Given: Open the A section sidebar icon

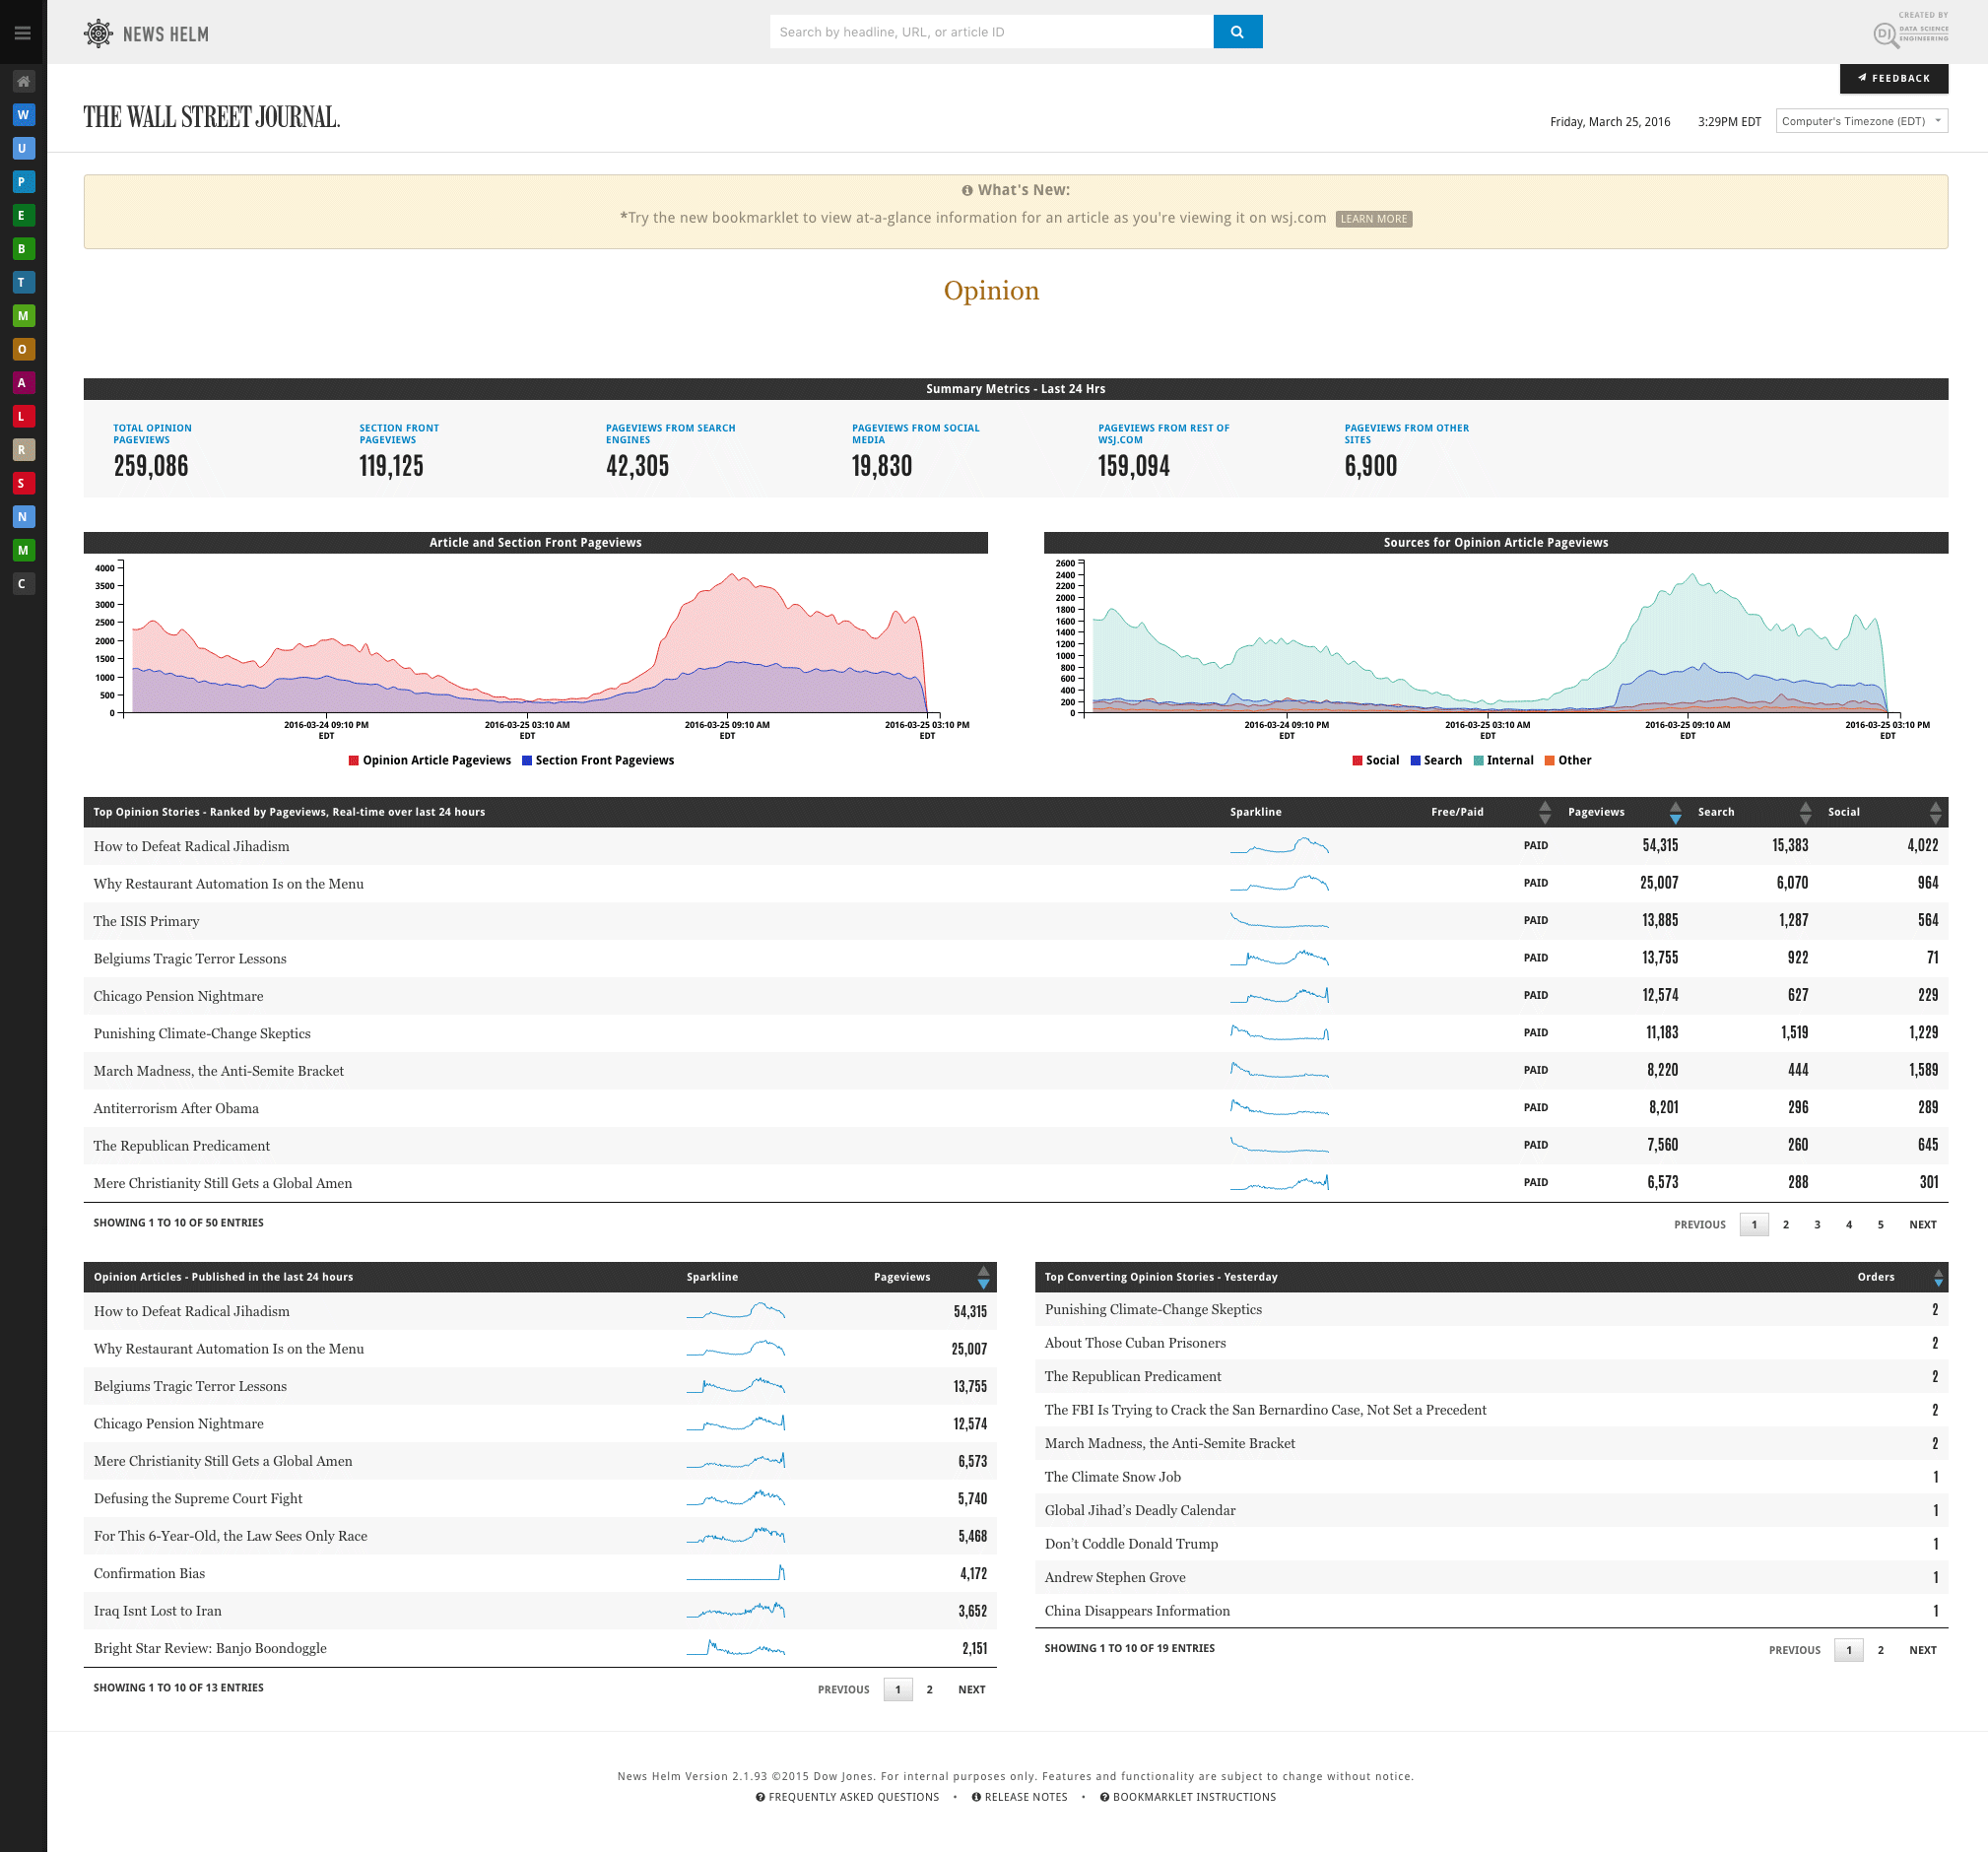Looking at the screenshot, I should pyautogui.click(x=23, y=383).
